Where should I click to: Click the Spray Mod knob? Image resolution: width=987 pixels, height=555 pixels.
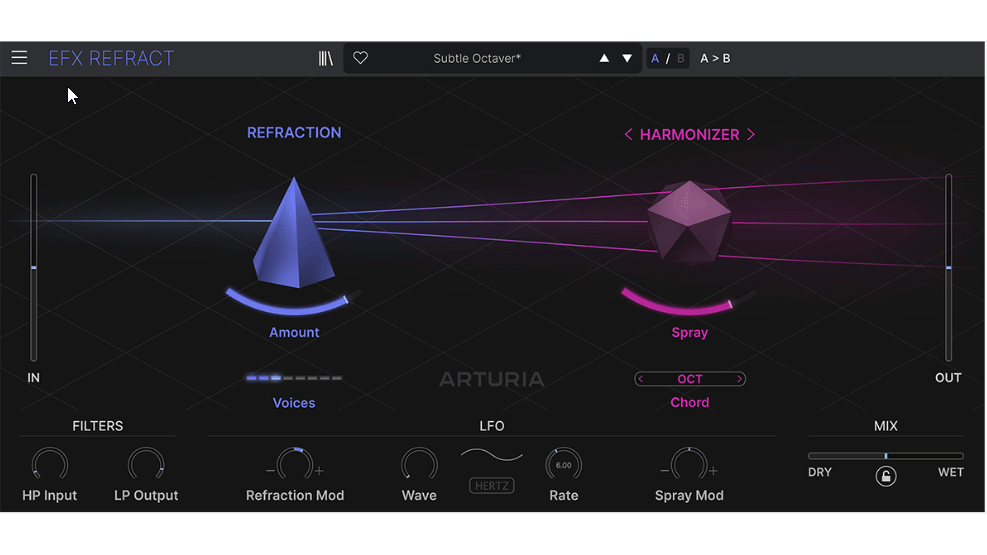(x=689, y=464)
